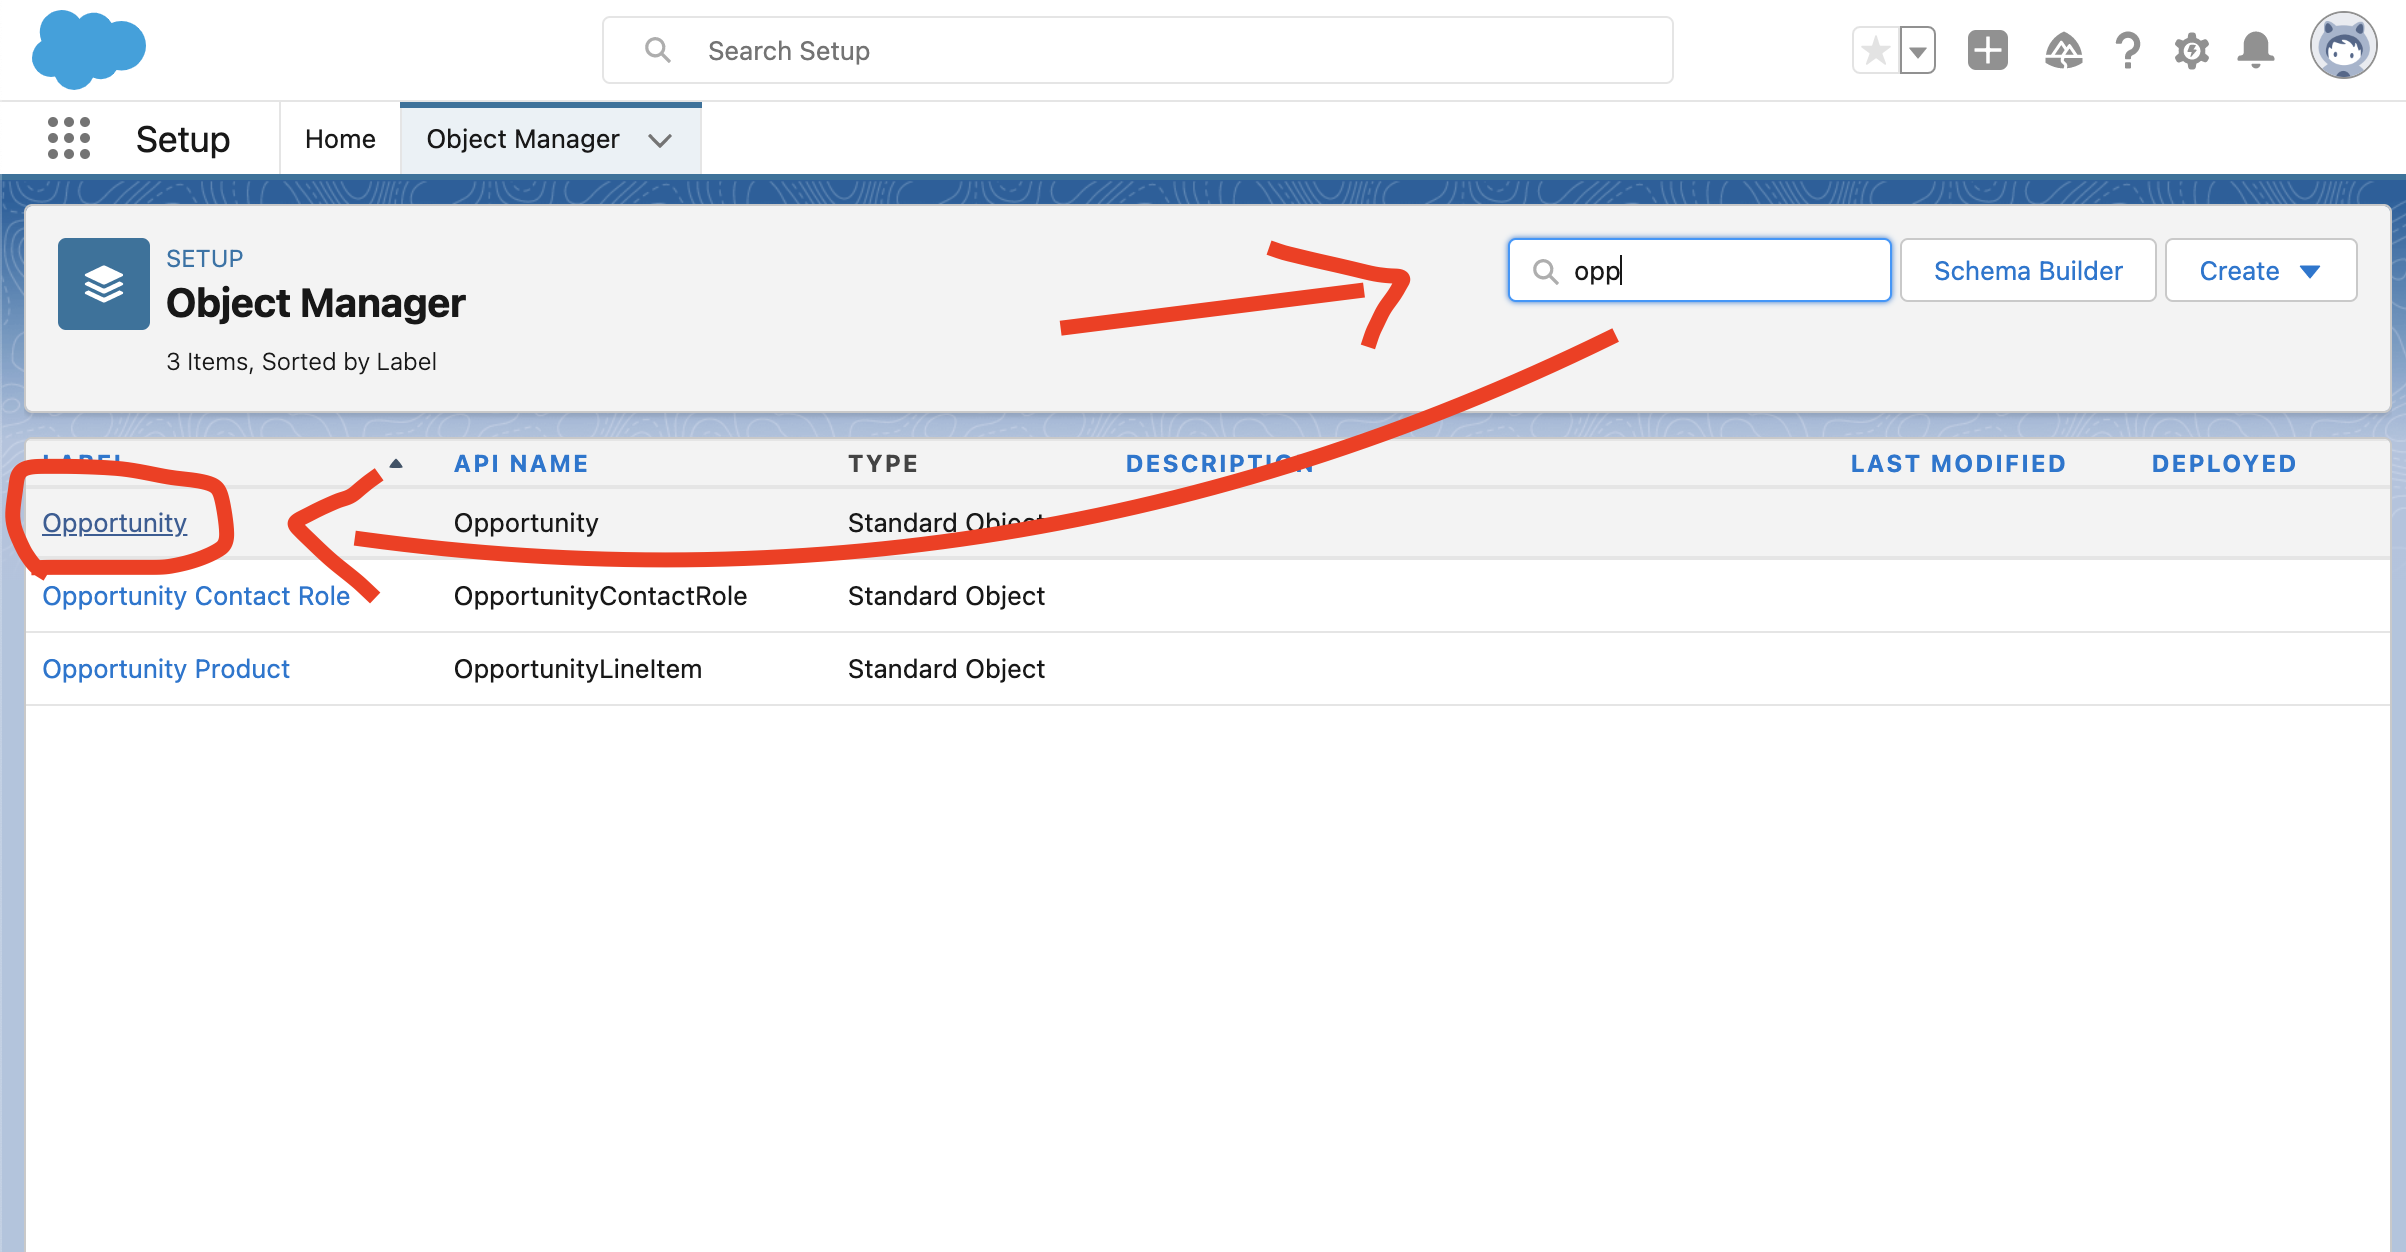Focus the Search Setup field
The image size is (2406, 1252).
(1138, 50)
